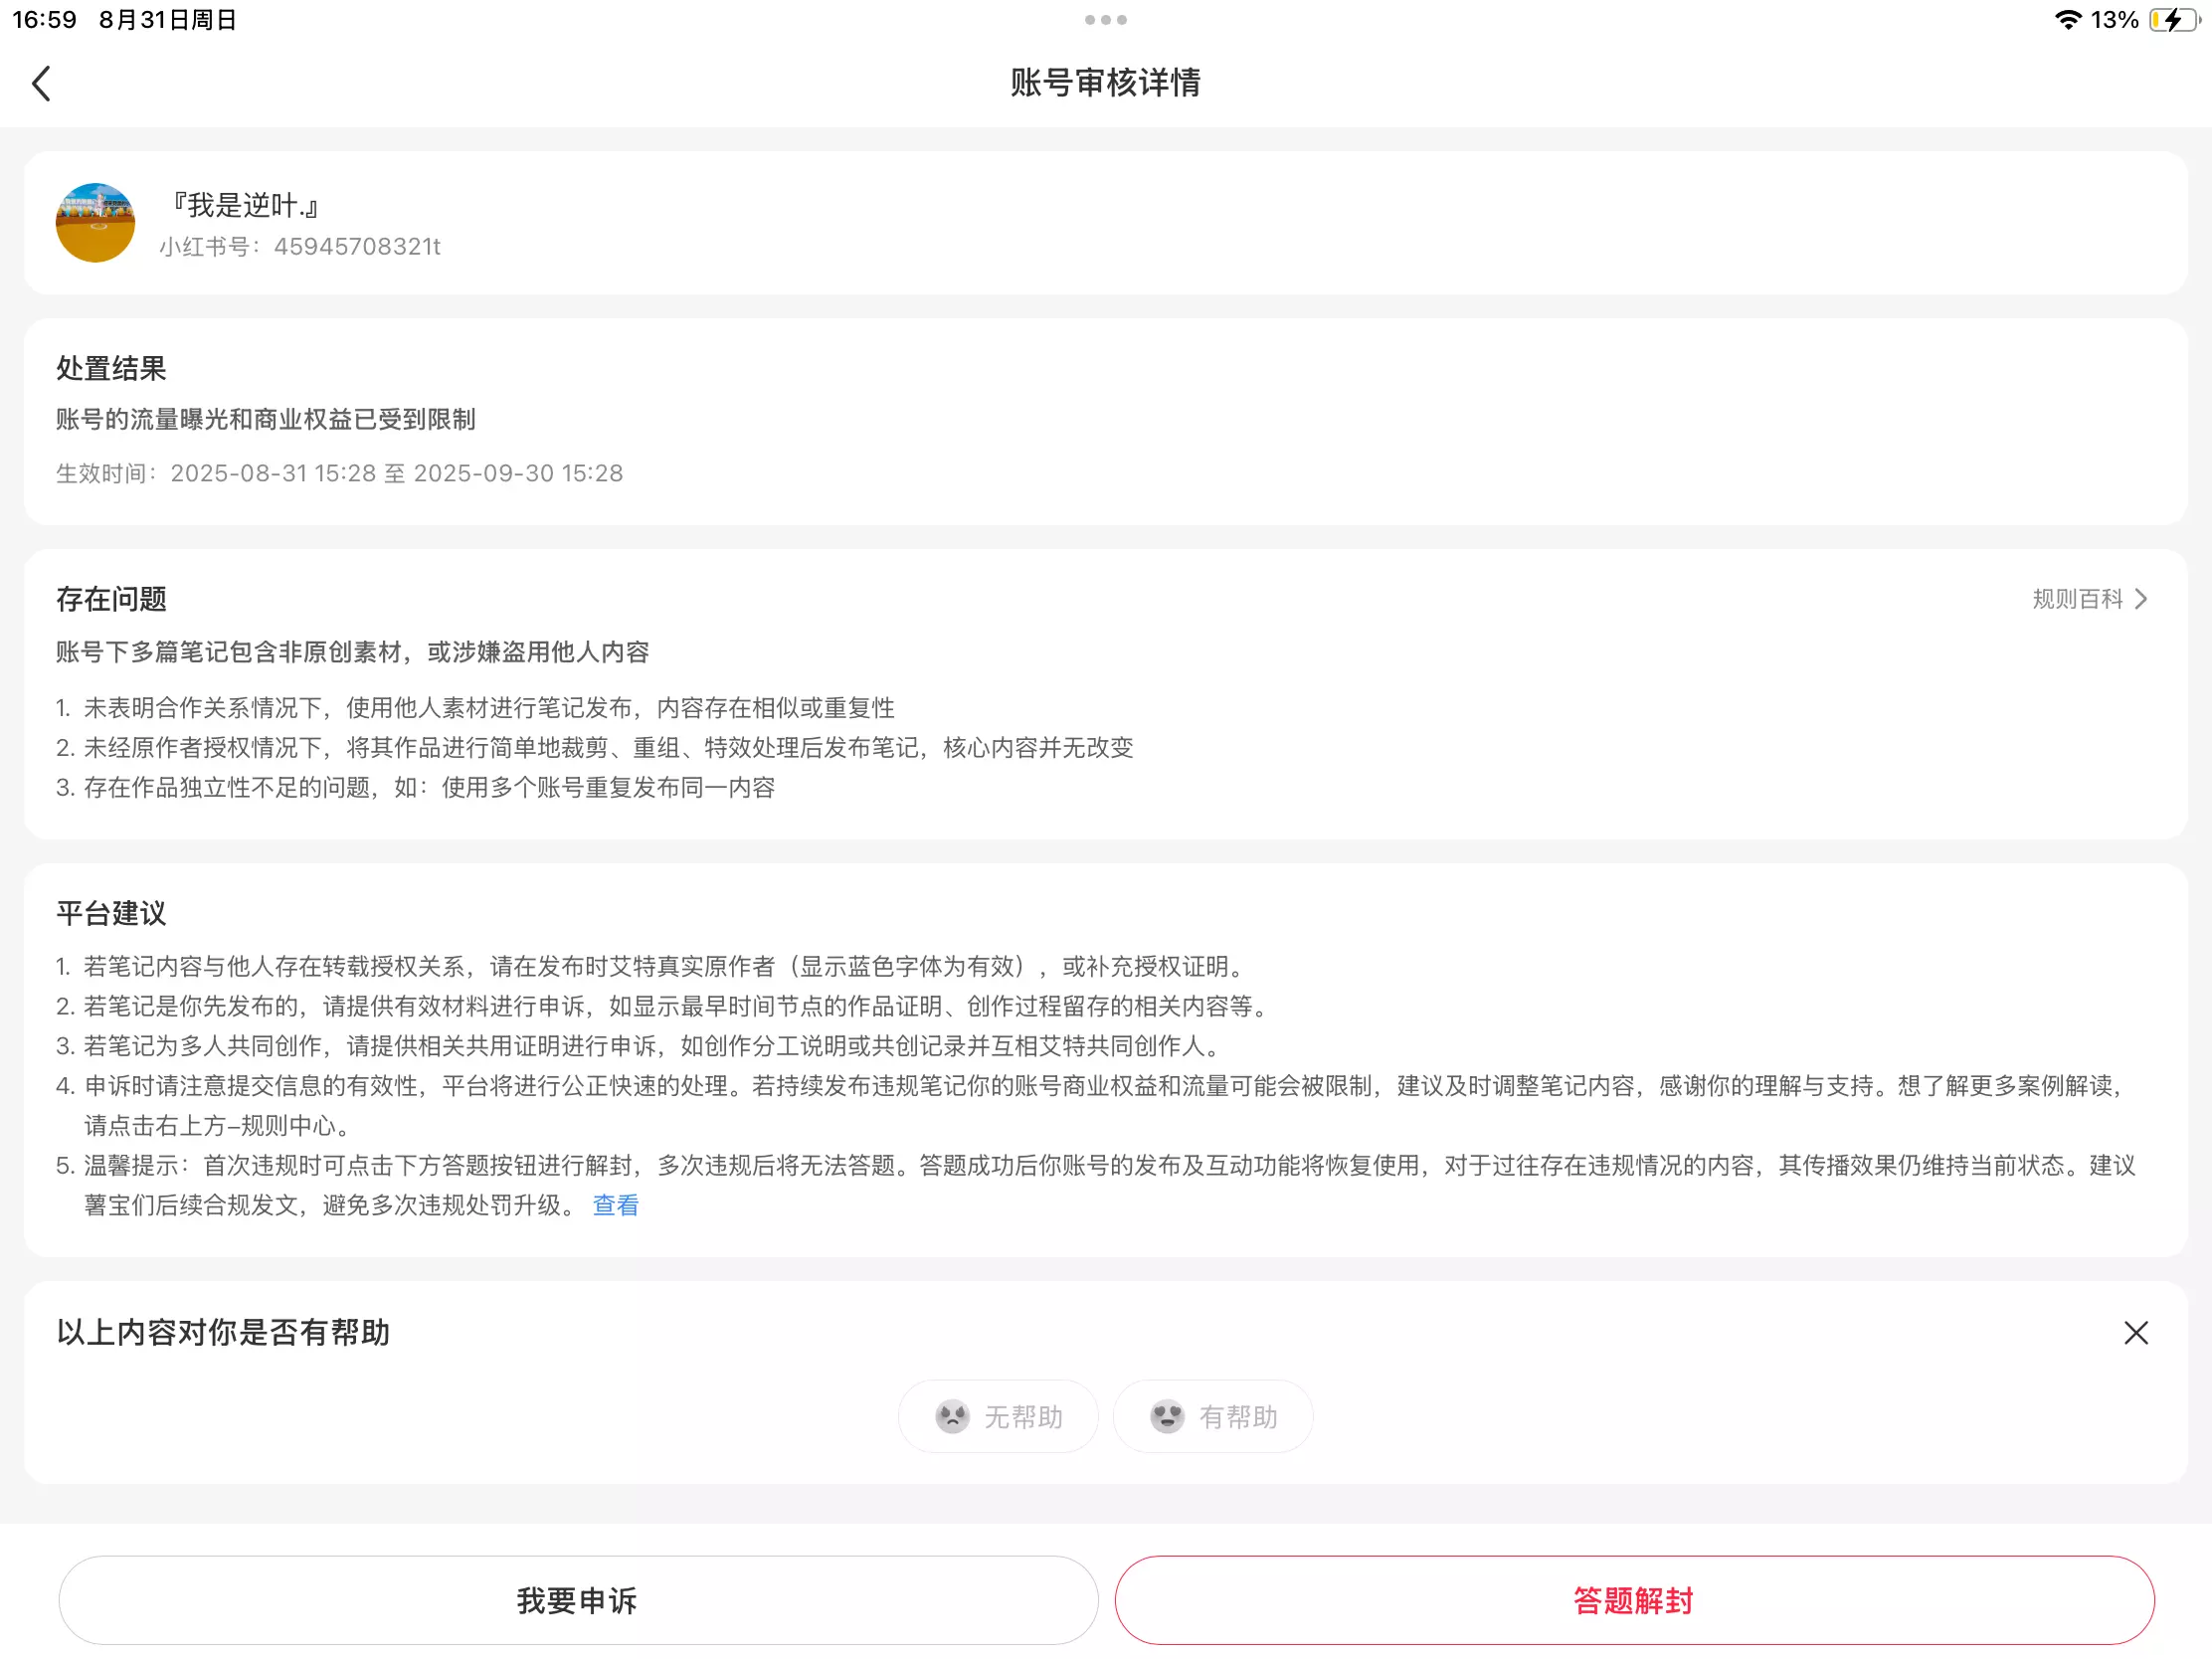Tap the battery charging icon
Viewport: 2212px width, 1659px height.
(x=2173, y=20)
